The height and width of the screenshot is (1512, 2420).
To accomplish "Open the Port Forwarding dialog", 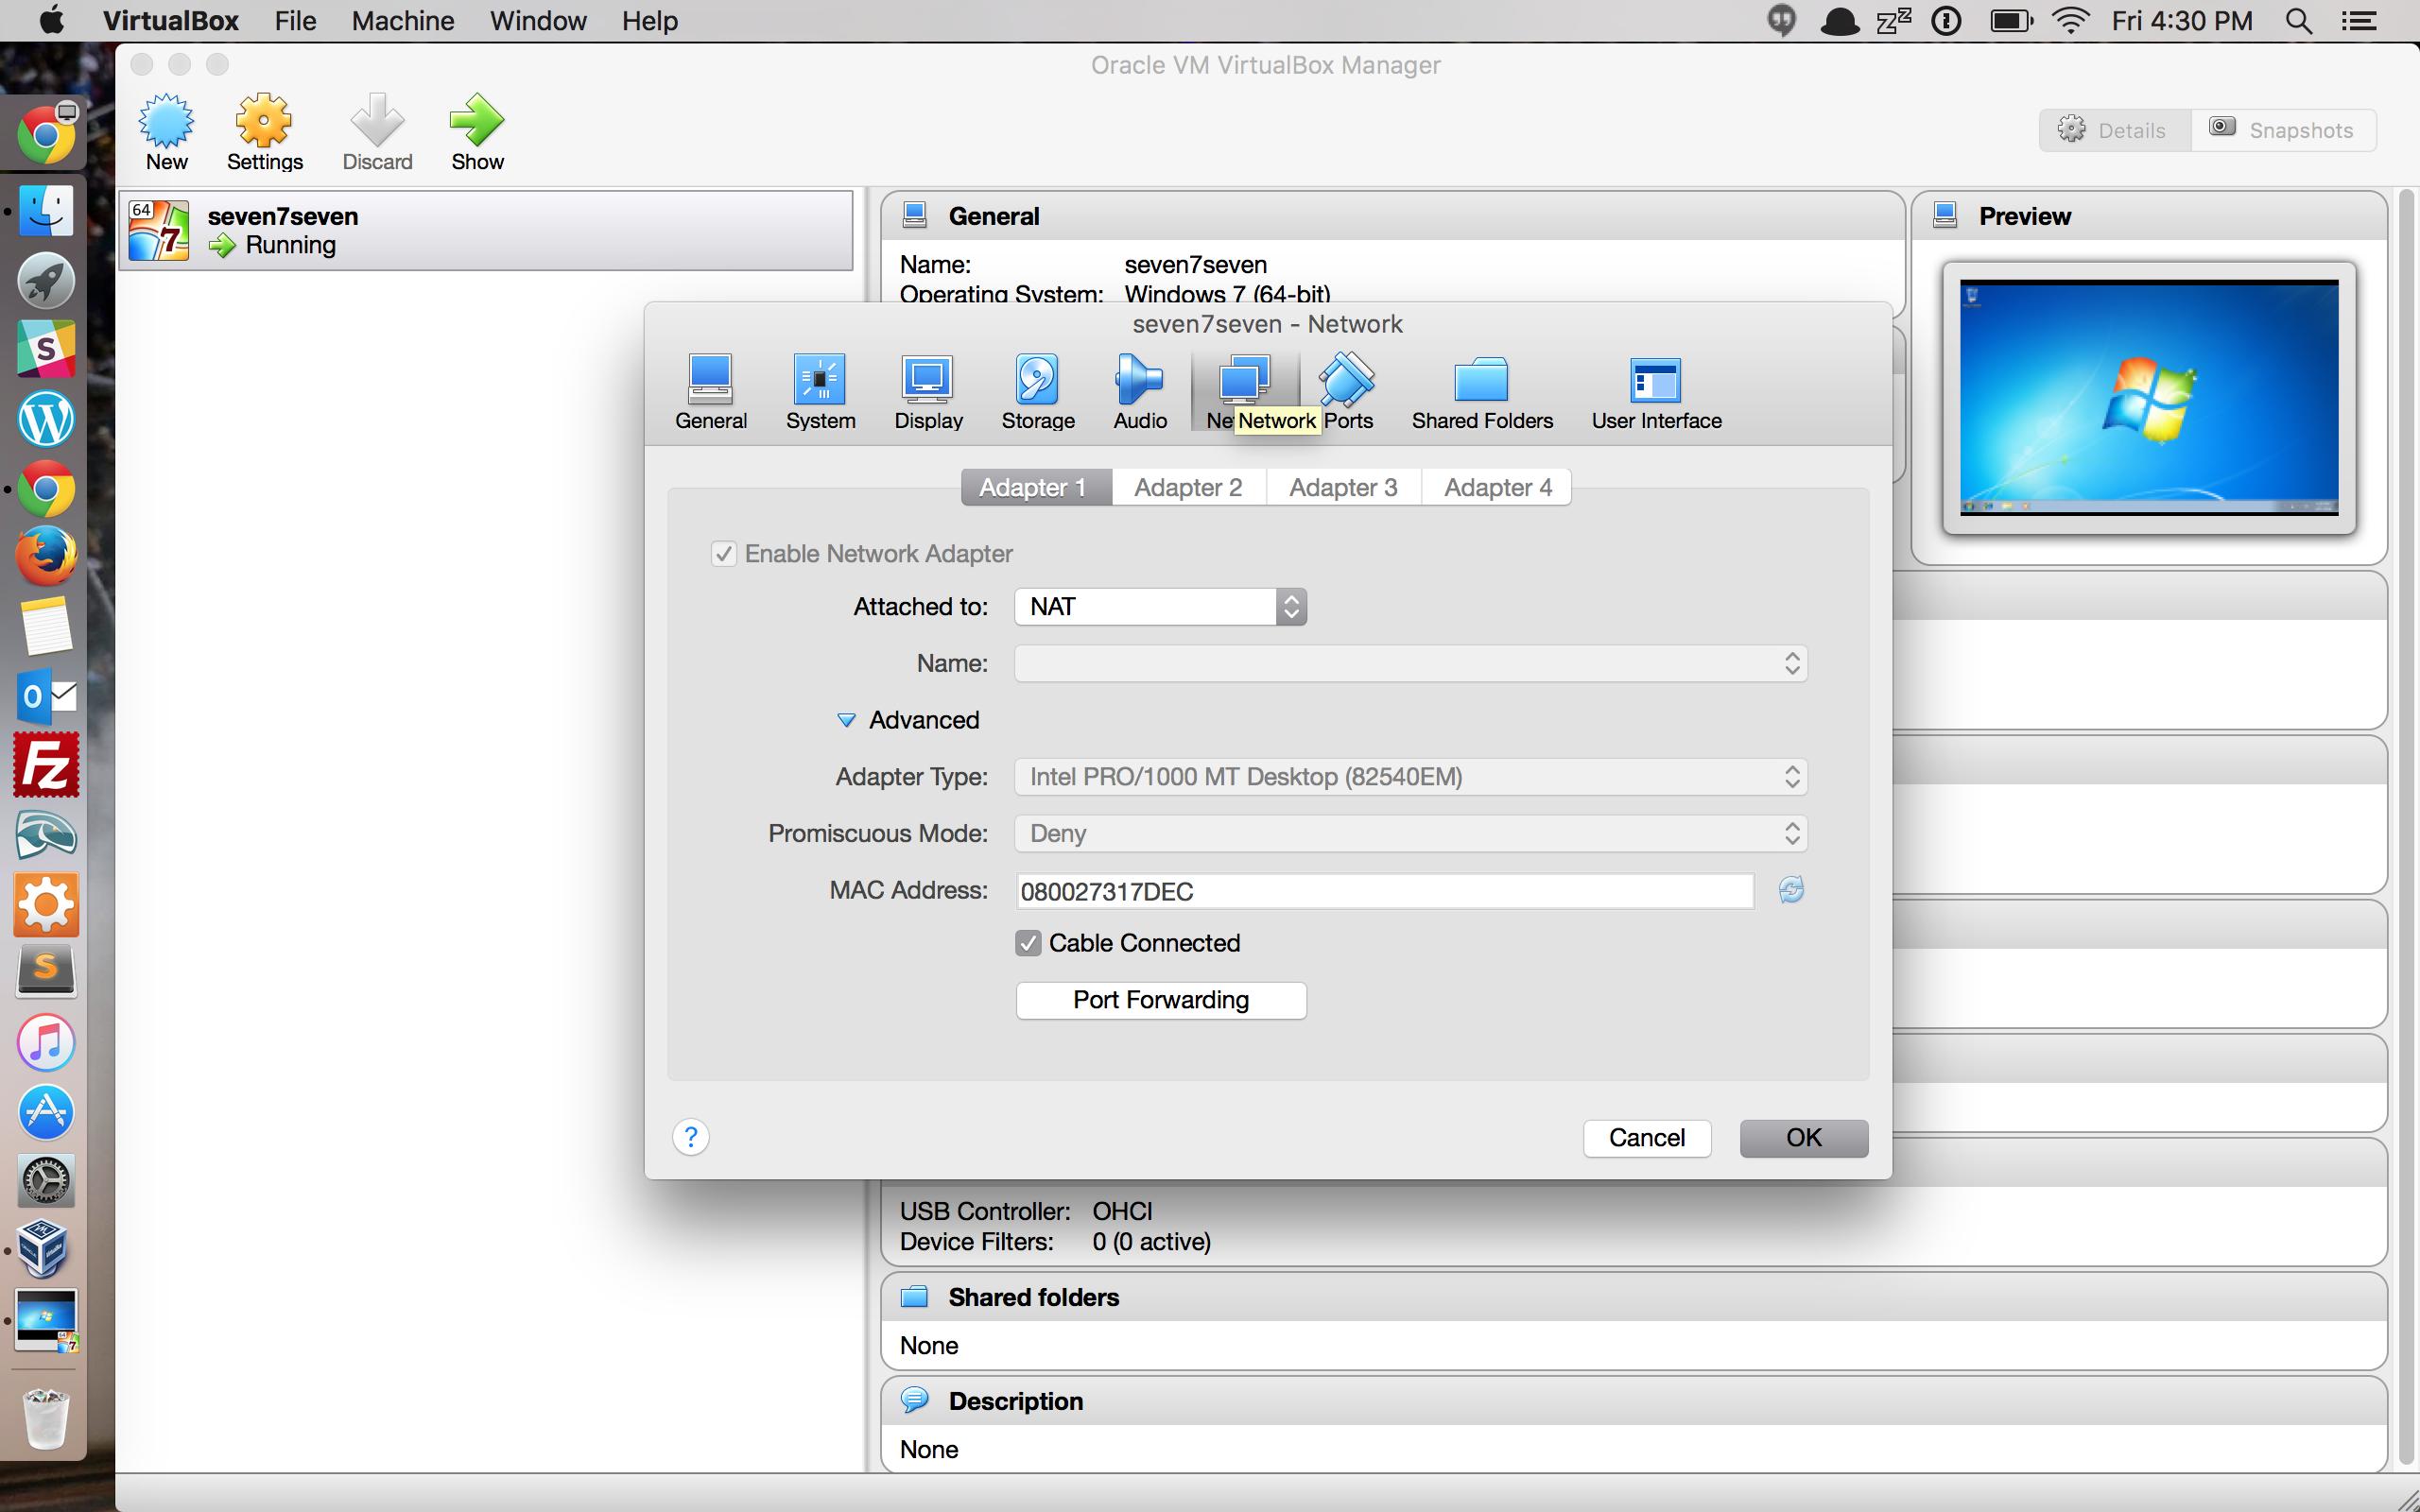I will (x=1160, y=999).
